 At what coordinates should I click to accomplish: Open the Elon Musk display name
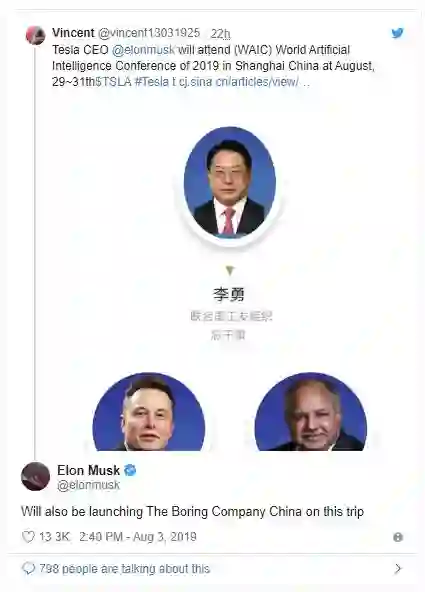(88, 470)
